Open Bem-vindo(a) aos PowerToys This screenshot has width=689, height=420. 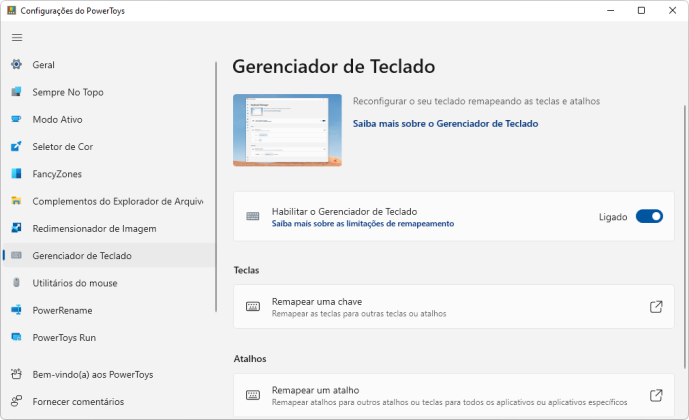(x=109, y=374)
